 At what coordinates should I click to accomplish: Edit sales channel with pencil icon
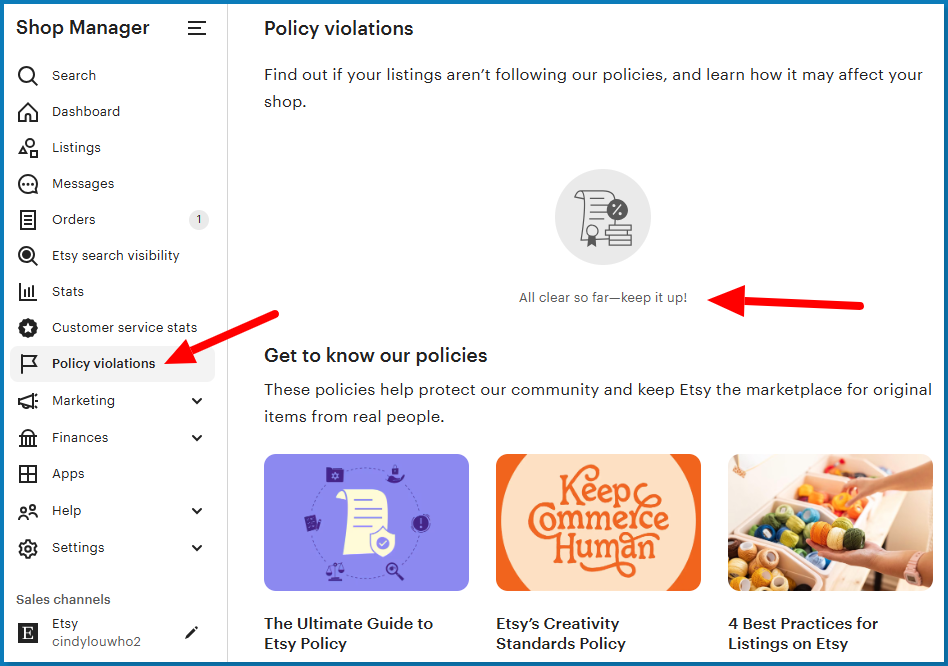tap(191, 633)
